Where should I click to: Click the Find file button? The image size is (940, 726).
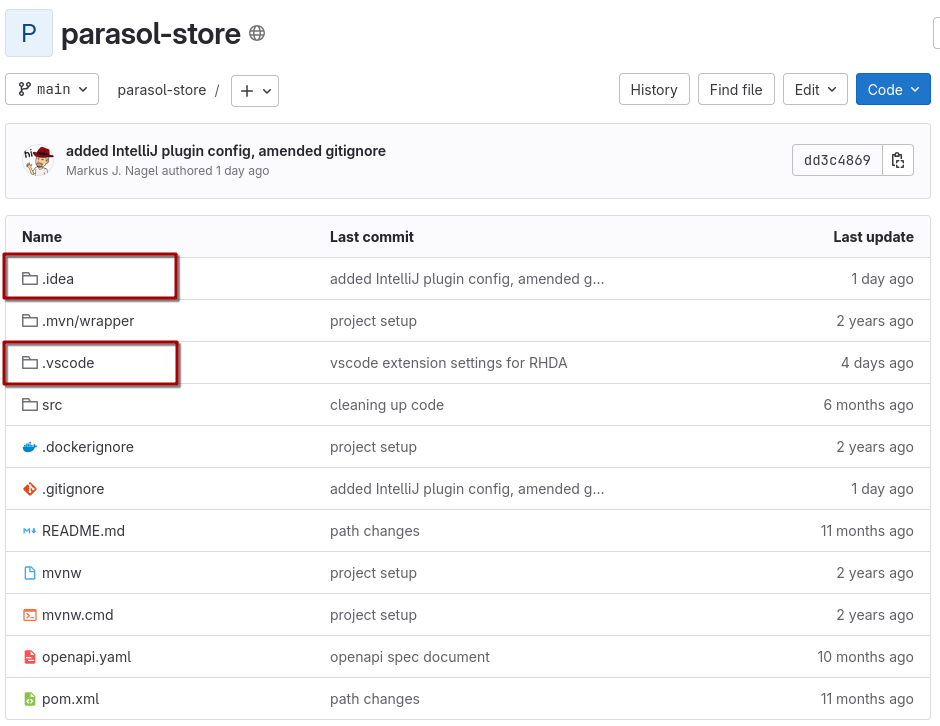point(736,89)
